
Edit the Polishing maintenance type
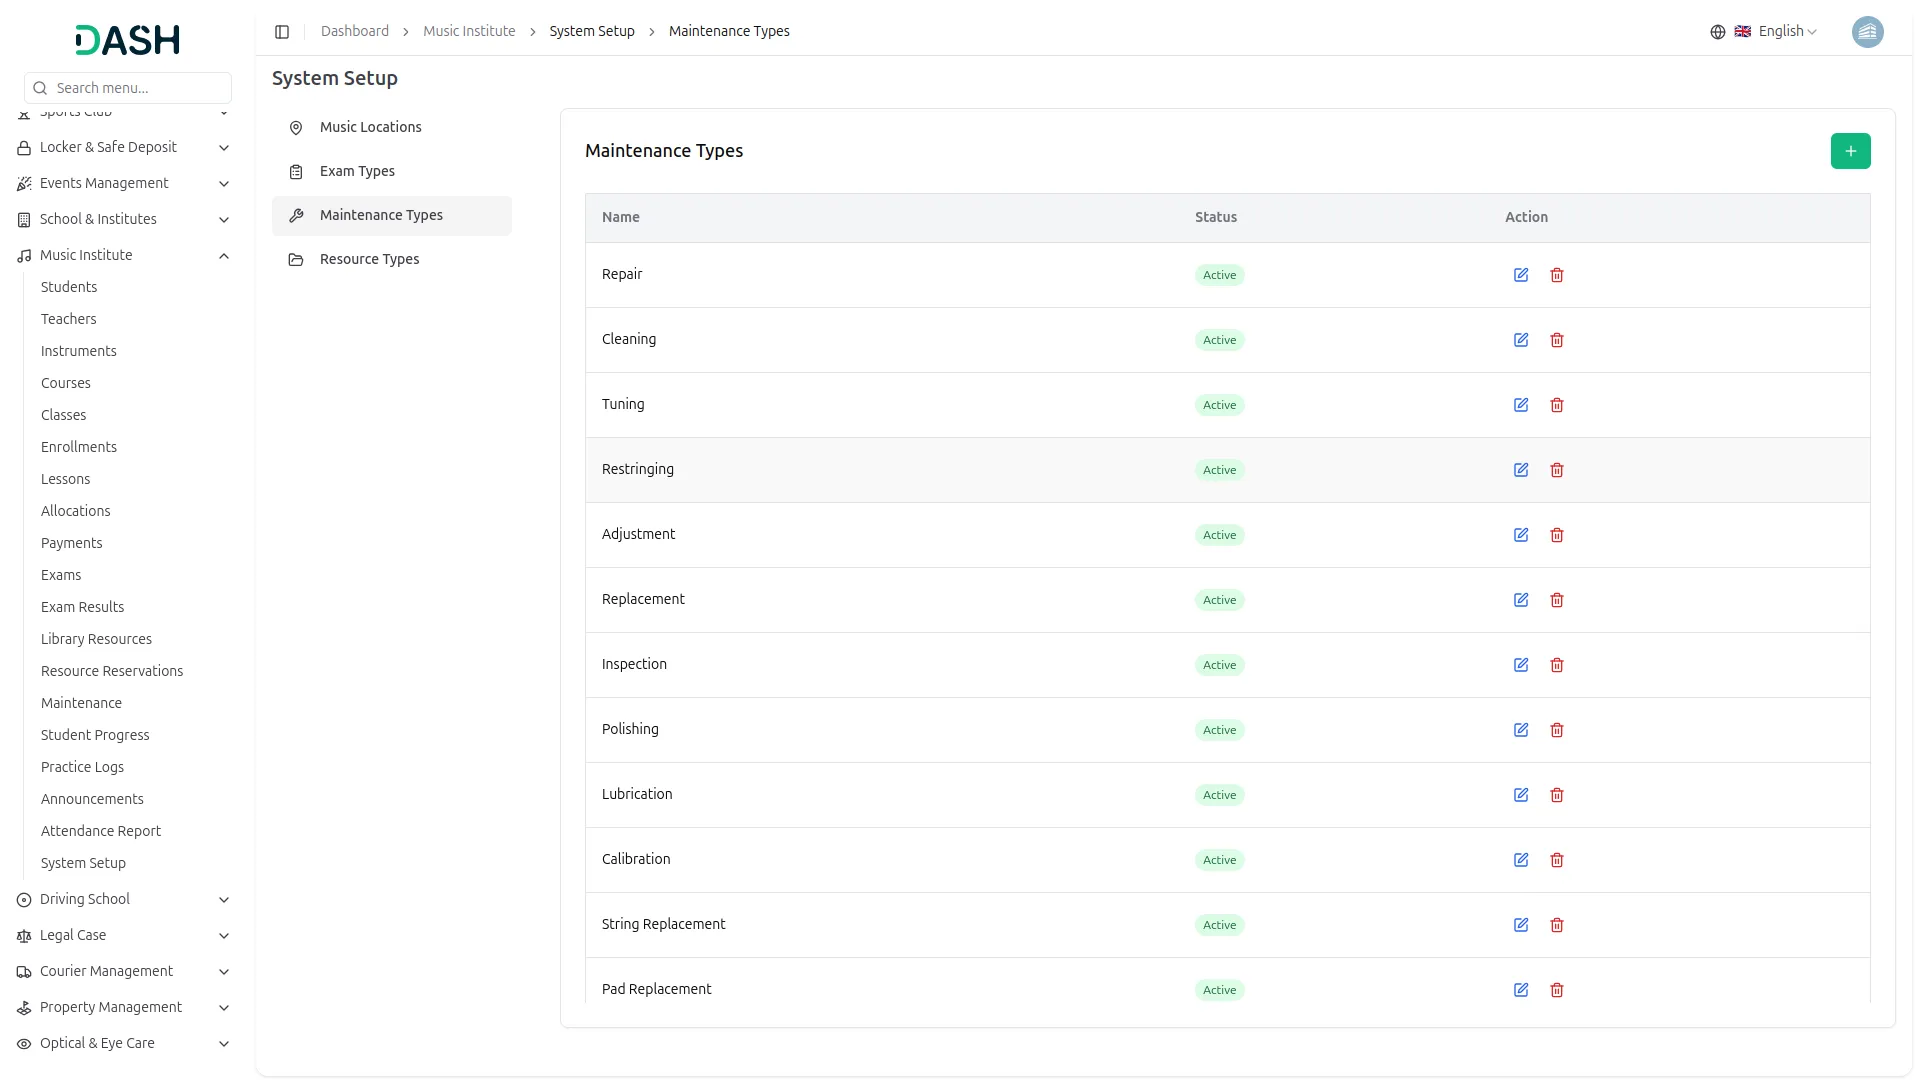[x=1521, y=730]
